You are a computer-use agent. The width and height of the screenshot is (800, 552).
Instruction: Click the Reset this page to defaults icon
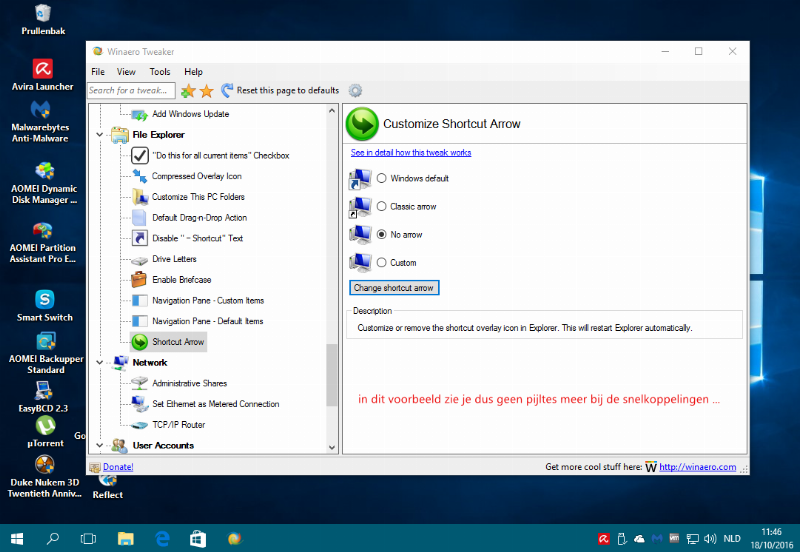[x=228, y=91]
